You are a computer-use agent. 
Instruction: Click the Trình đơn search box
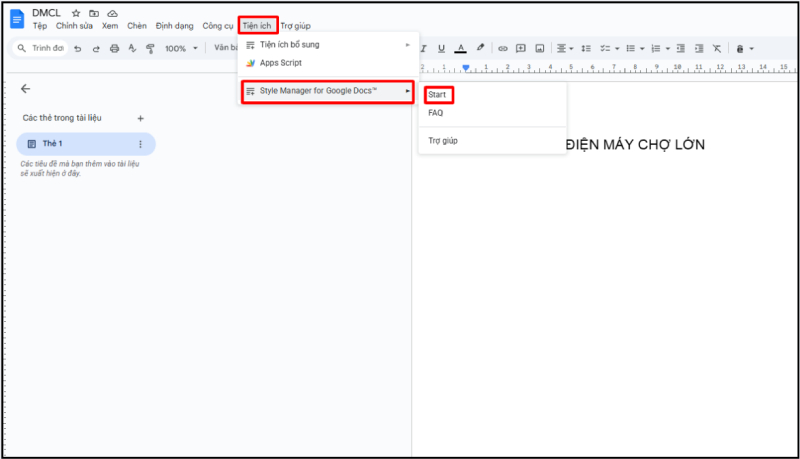click(41, 48)
